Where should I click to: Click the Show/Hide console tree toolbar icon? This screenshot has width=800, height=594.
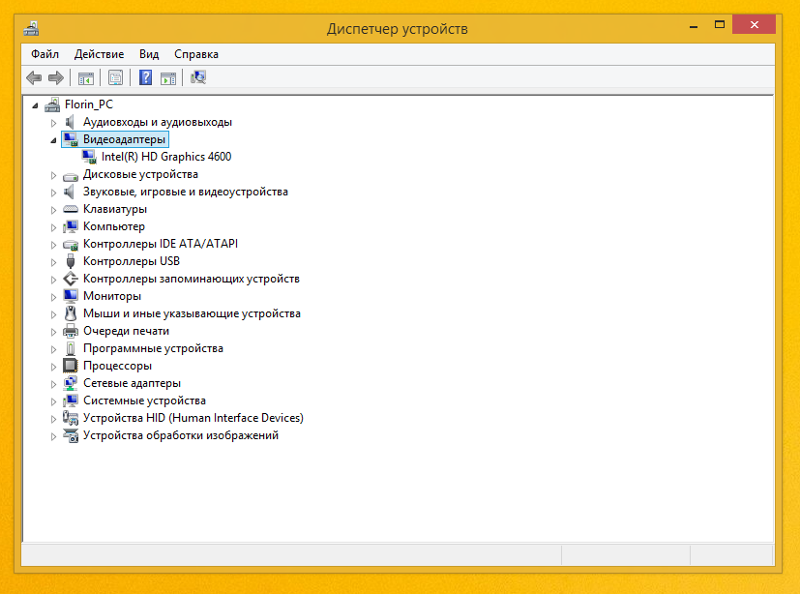tap(86, 78)
